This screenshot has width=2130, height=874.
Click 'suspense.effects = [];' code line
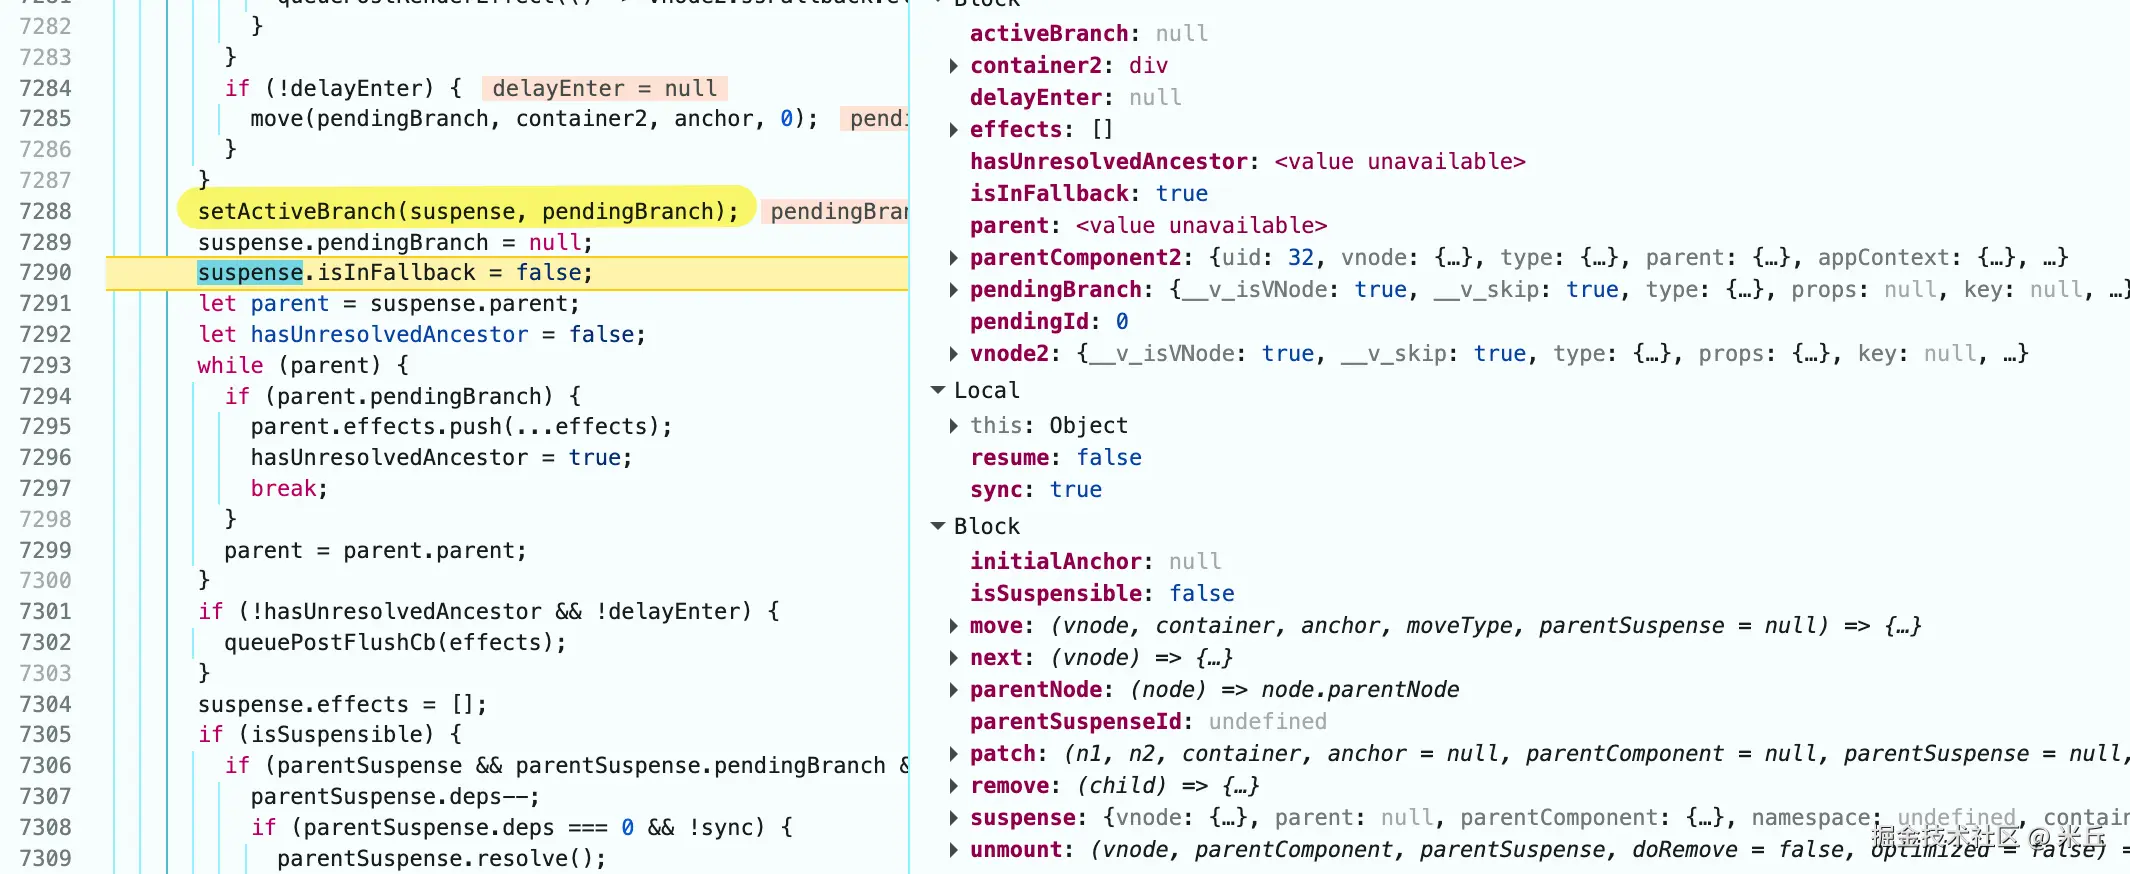[x=342, y=704]
